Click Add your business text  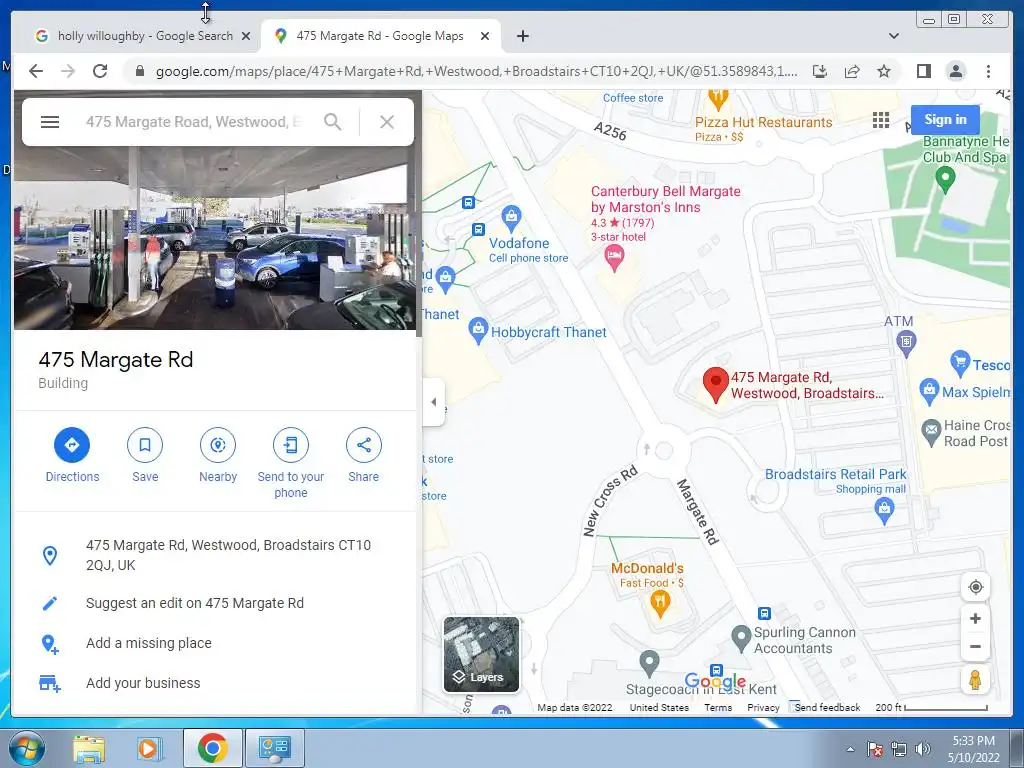pos(143,683)
